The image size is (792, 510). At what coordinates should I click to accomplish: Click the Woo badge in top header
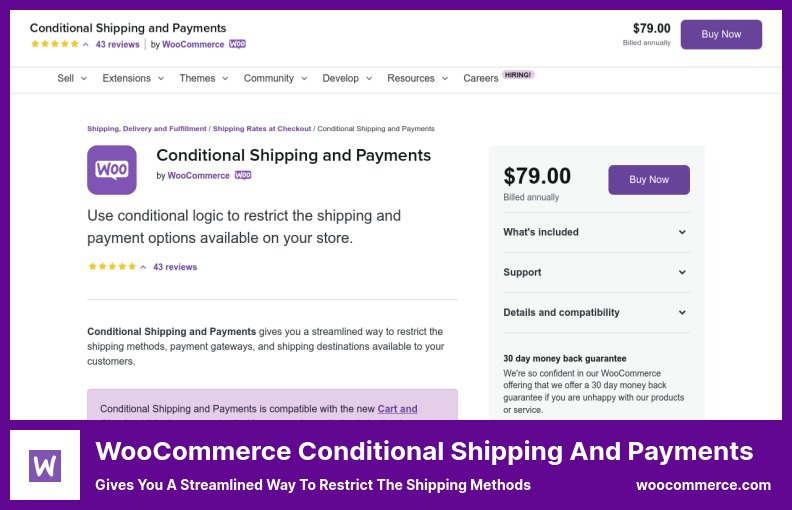coord(237,45)
